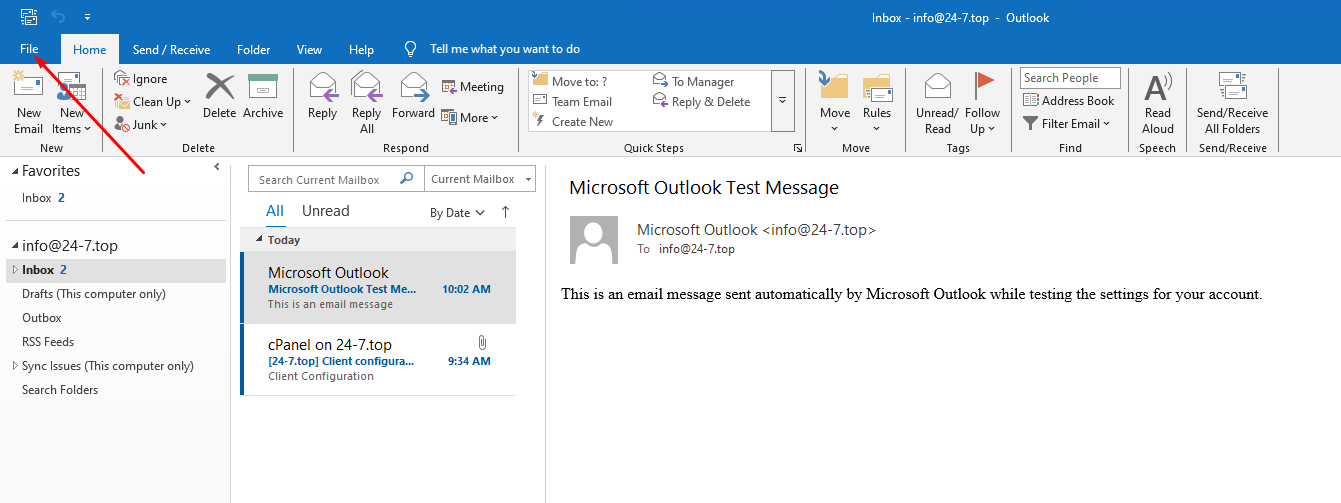Switch to the Unread message filter
This screenshot has height=503, width=1341.
(x=326, y=211)
